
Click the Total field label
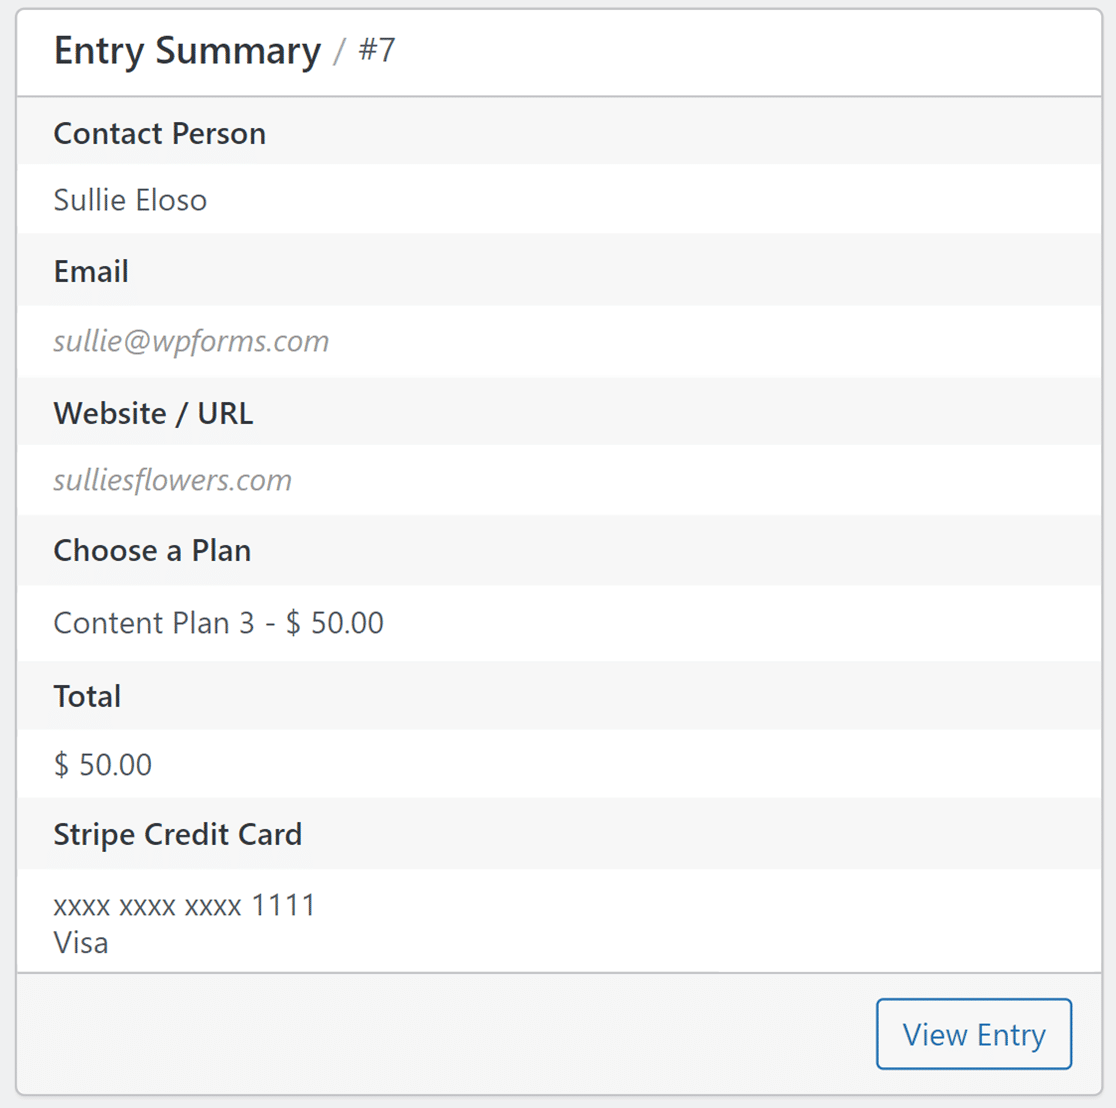(87, 696)
